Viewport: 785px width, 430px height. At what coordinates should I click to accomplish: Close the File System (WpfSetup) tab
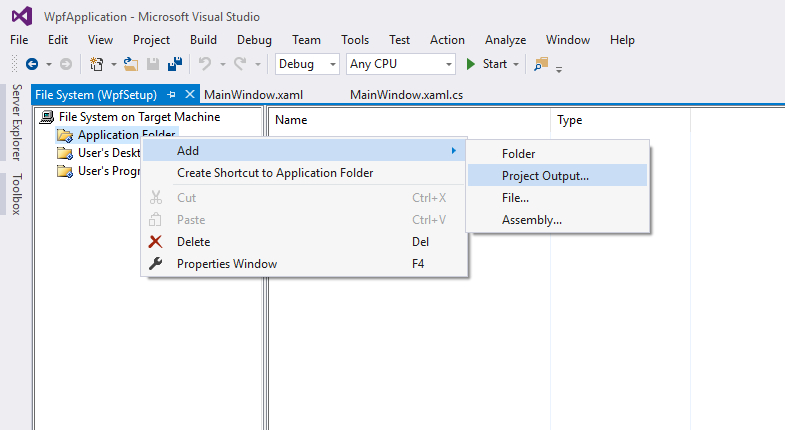[x=190, y=95]
